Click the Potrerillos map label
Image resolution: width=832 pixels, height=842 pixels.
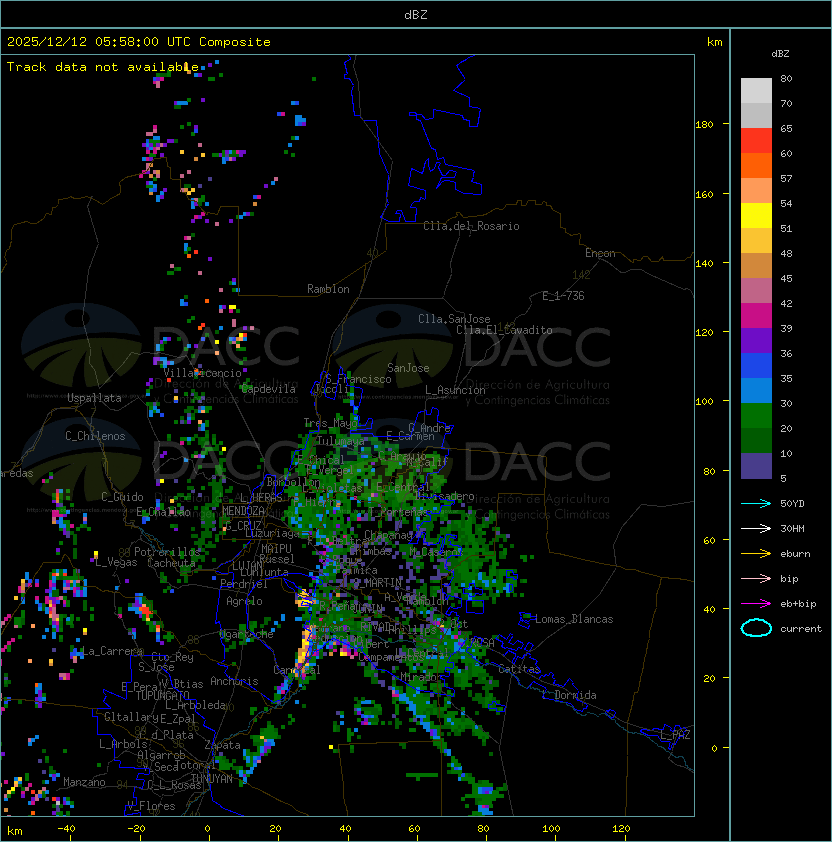167,552
